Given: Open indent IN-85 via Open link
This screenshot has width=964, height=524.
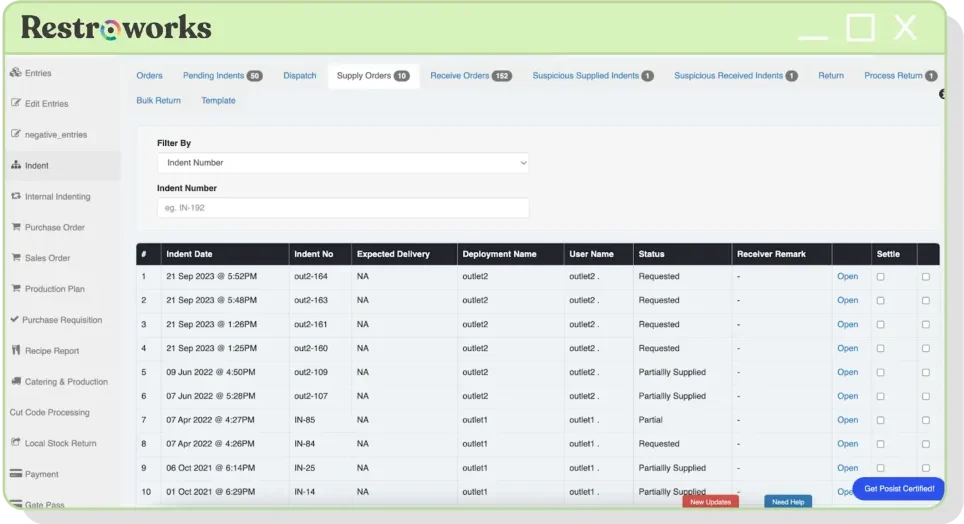Looking at the screenshot, I should coord(847,420).
